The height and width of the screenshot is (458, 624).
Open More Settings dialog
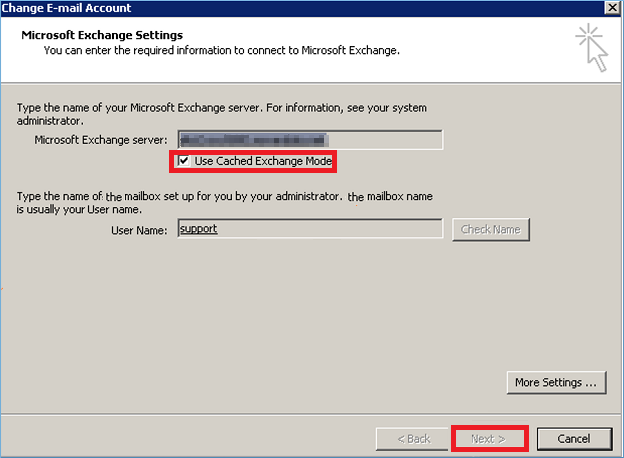tap(556, 383)
